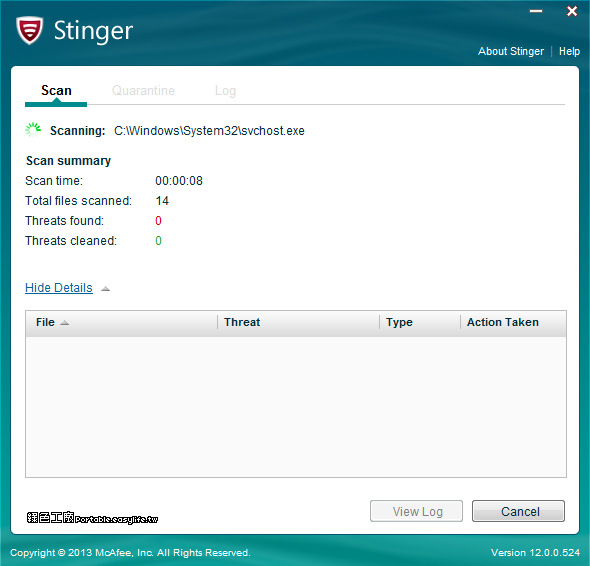Click the Scan time label
The image size is (590, 566).
coord(54,181)
